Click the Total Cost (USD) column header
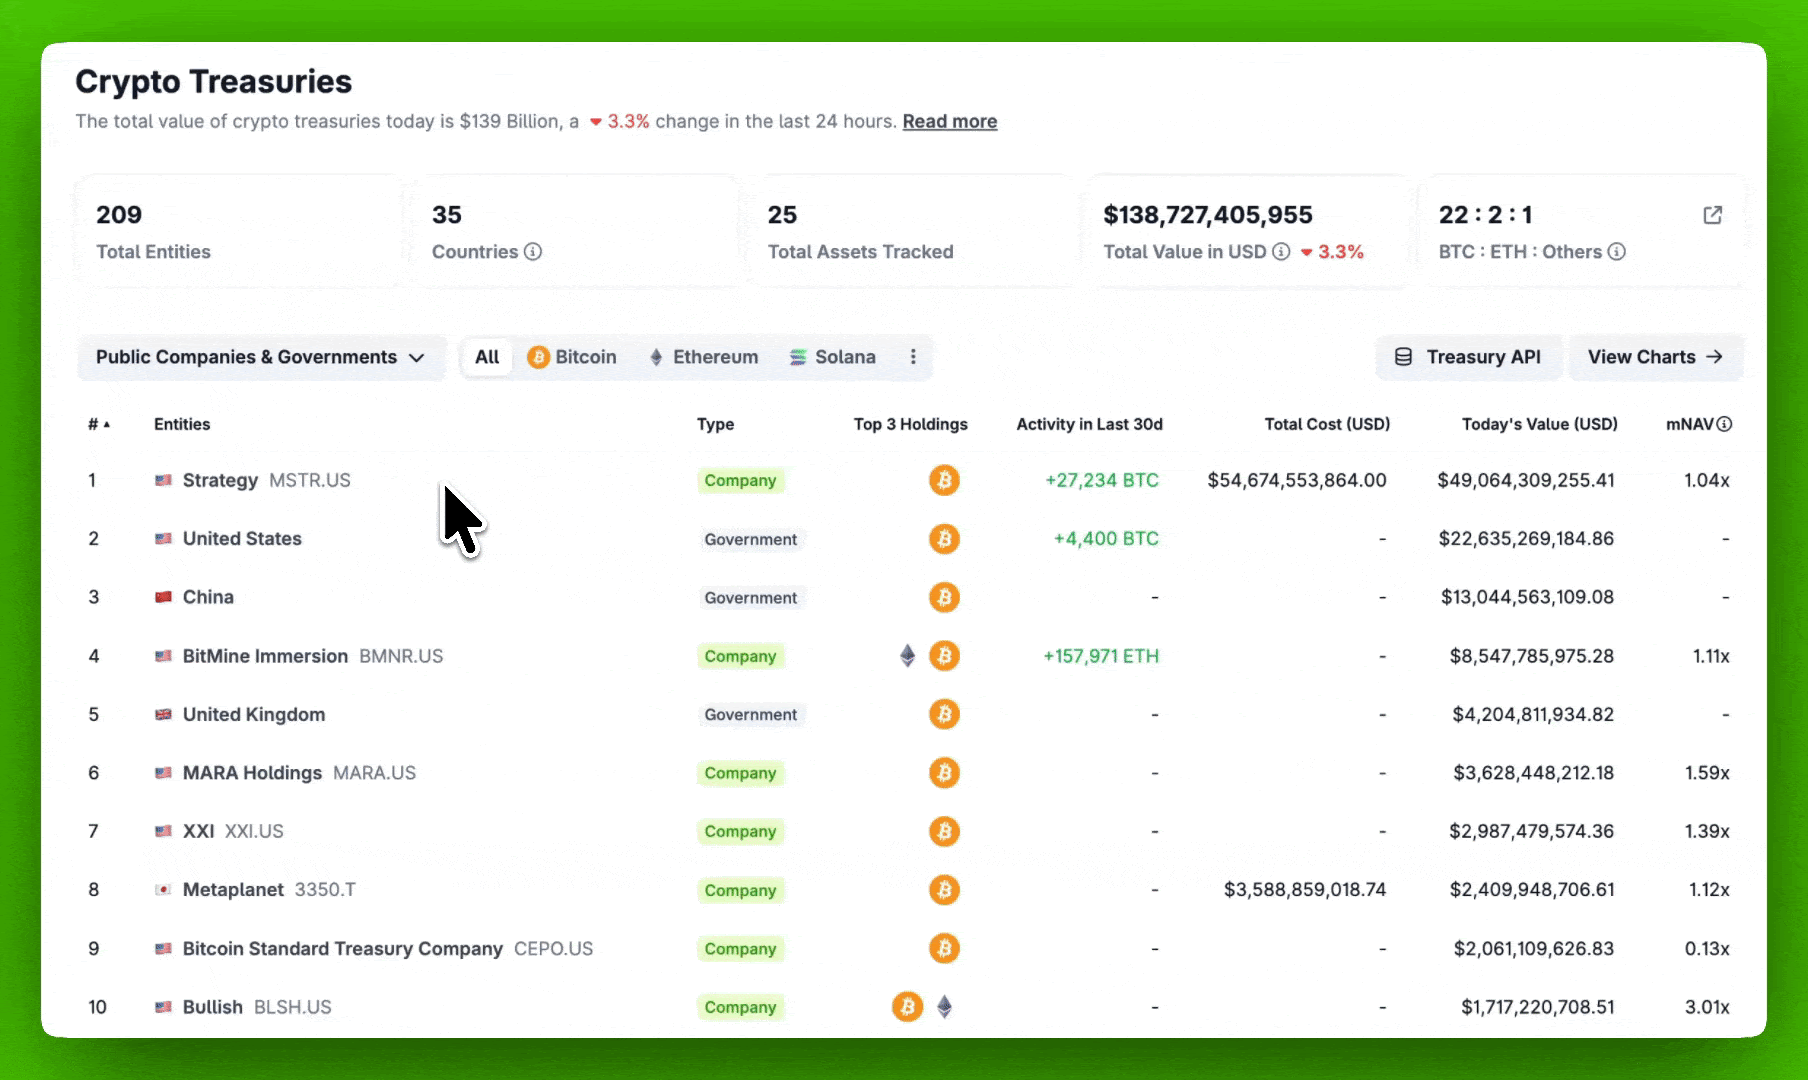The height and width of the screenshot is (1080, 1808). click(1327, 424)
